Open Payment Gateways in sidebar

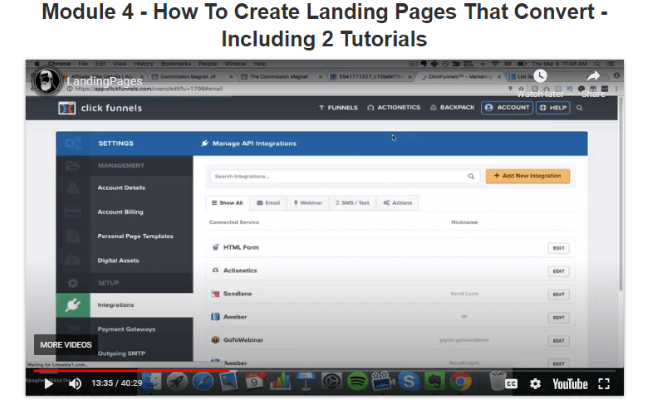click(126, 329)
